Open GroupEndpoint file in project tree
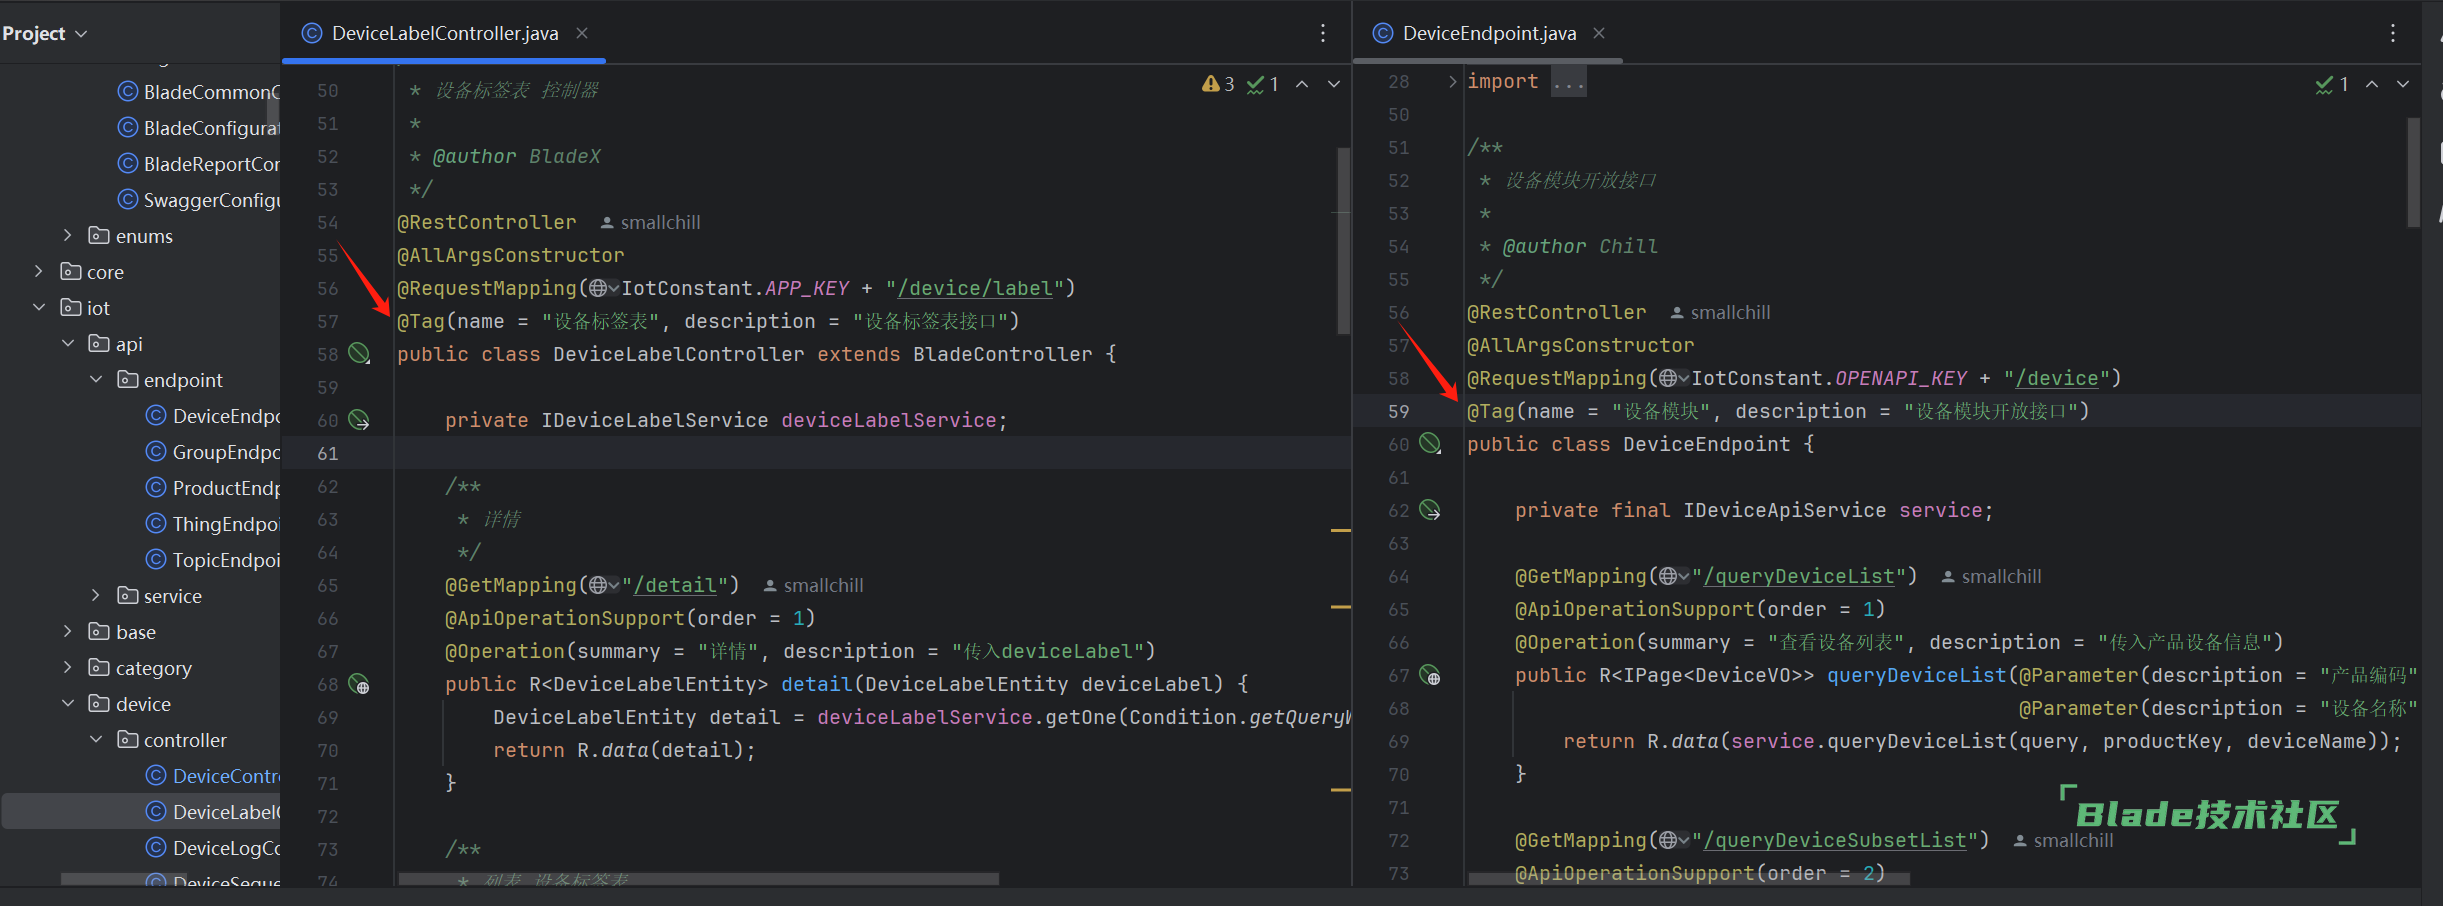 tap(213, 452)
